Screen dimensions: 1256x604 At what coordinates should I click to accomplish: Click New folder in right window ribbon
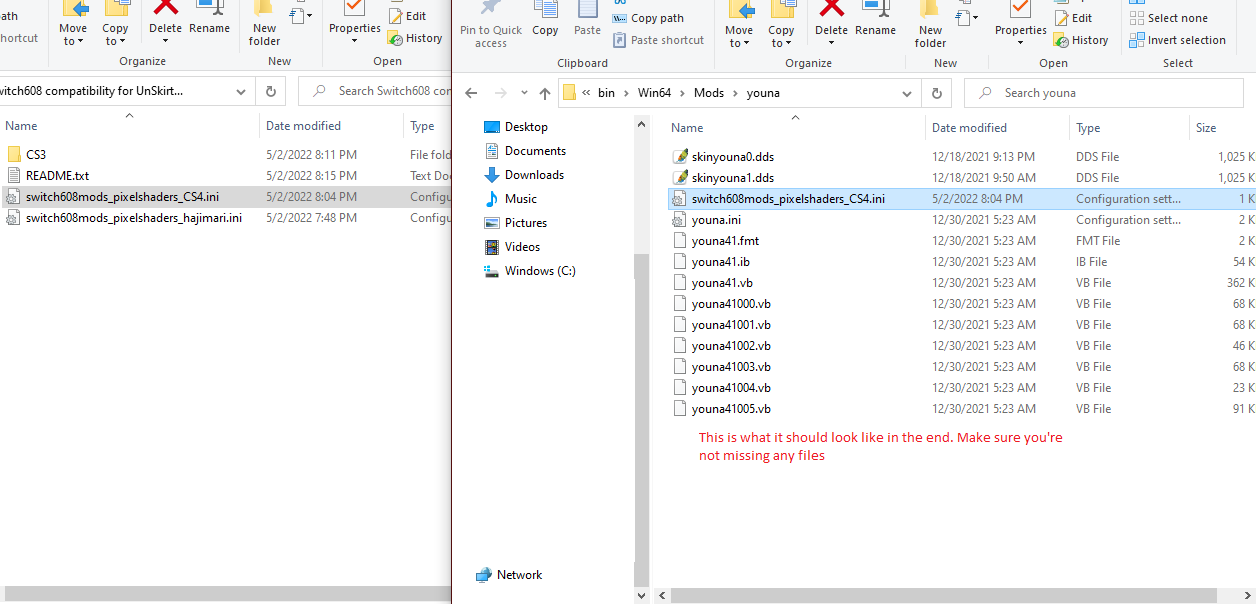click(x=930, y=24)
